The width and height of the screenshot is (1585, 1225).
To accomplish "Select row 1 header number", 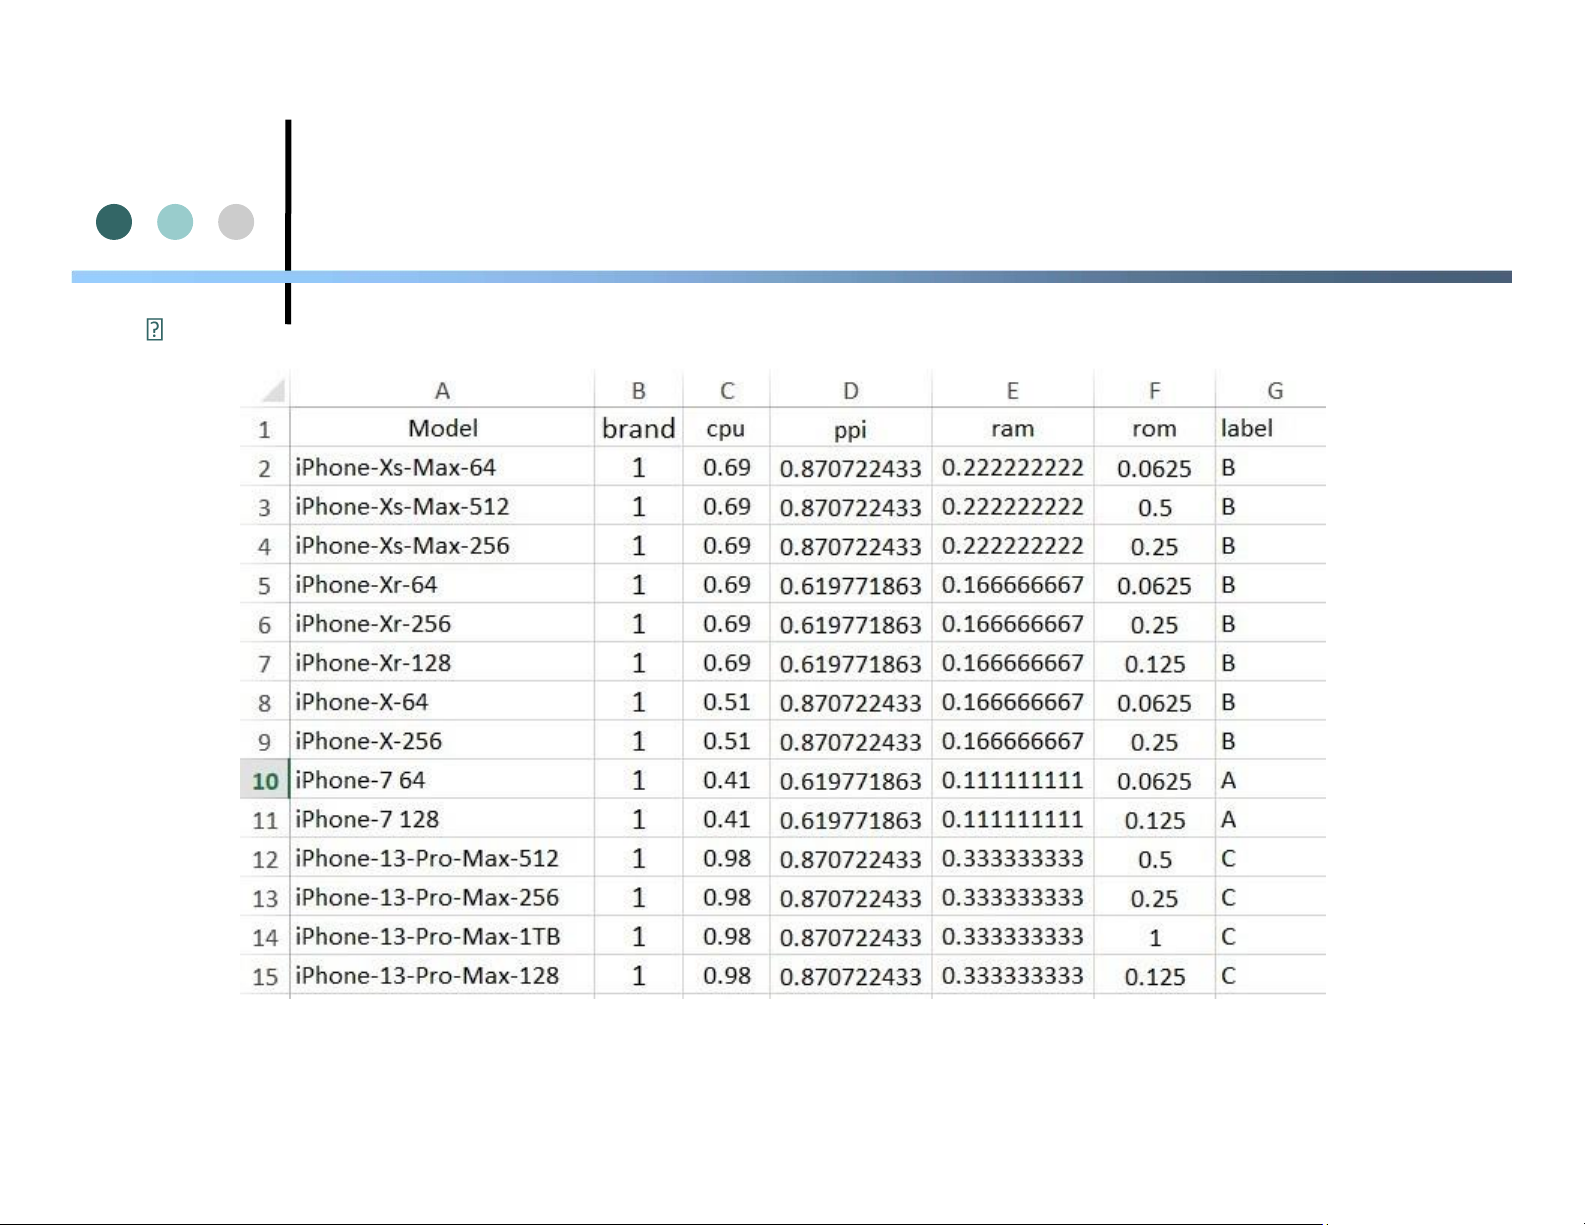I will pyautogui.click(x=265, y=429).
